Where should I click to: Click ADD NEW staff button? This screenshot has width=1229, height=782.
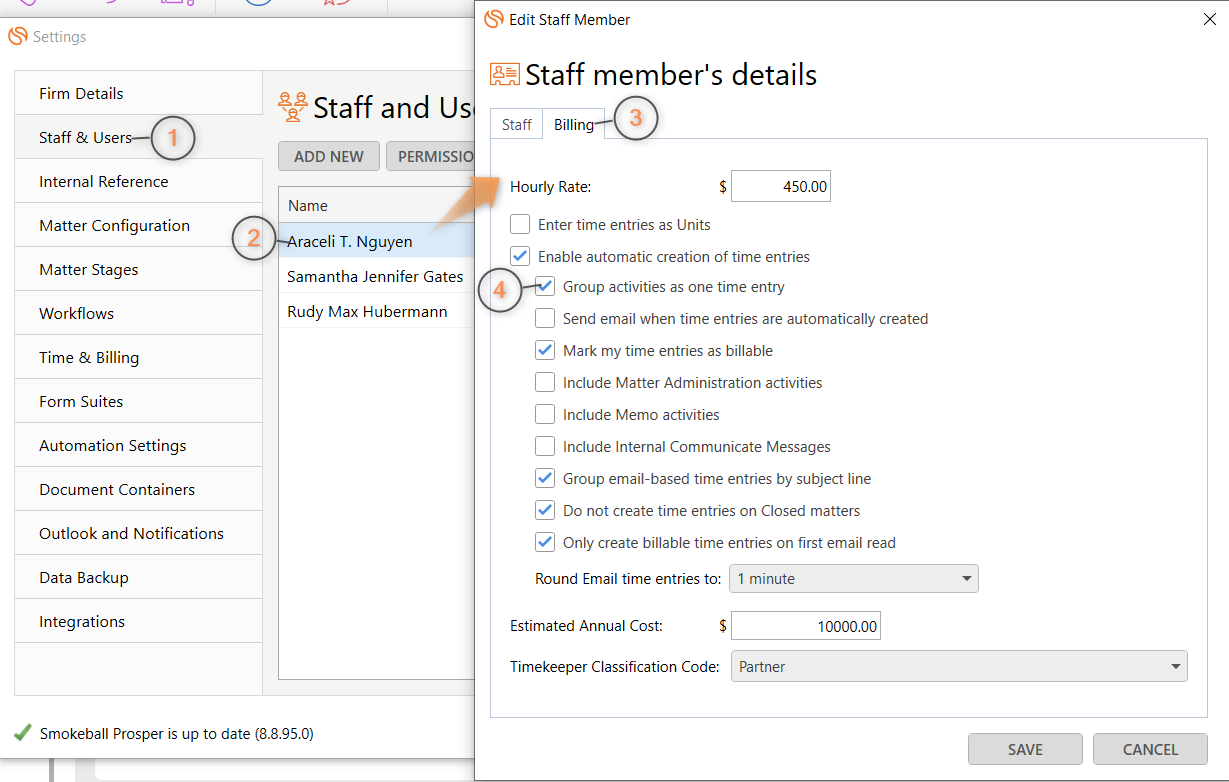pyautogui.click(x=329, y=157)
